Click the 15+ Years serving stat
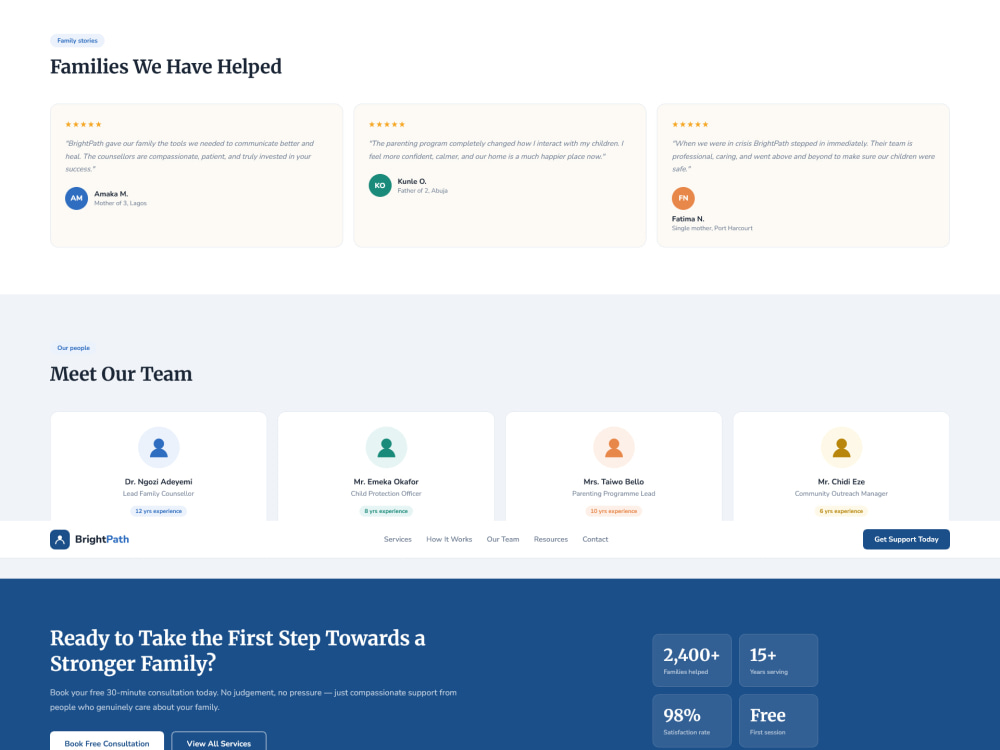1000x750 pixels. [x=778, y=661]
